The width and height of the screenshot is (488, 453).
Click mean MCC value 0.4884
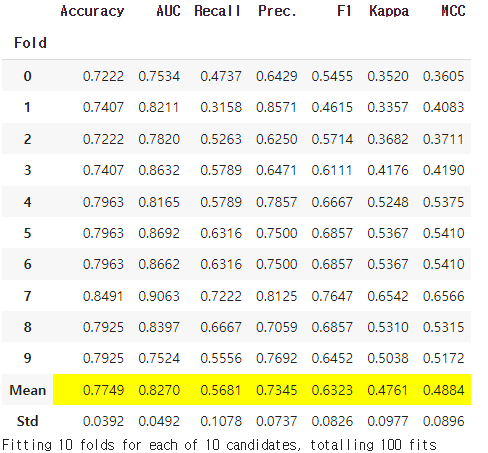coord(443,390)
